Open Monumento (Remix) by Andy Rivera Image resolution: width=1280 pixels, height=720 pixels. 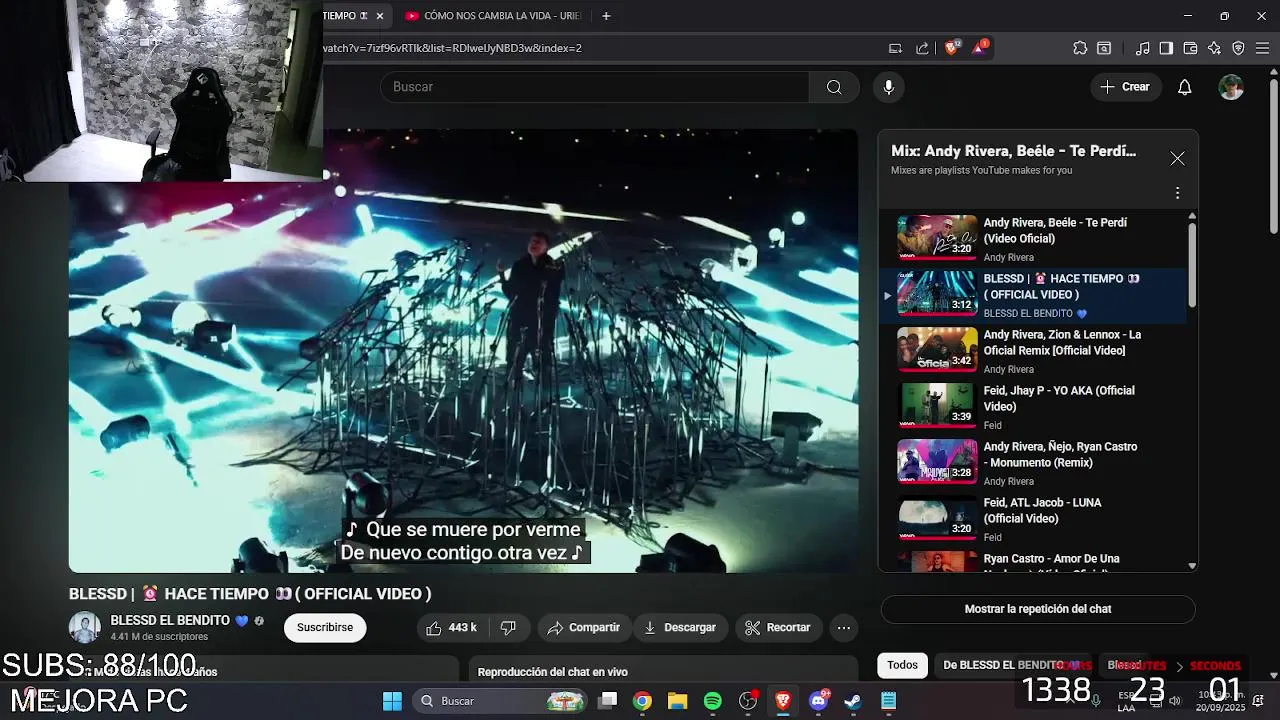tap(1036, 462)
